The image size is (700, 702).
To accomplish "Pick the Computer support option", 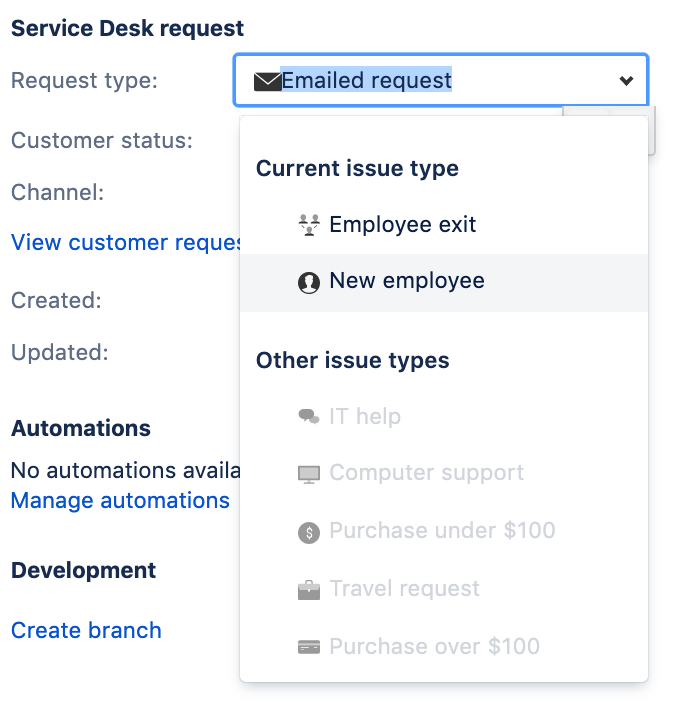I will tap(444, 473).
